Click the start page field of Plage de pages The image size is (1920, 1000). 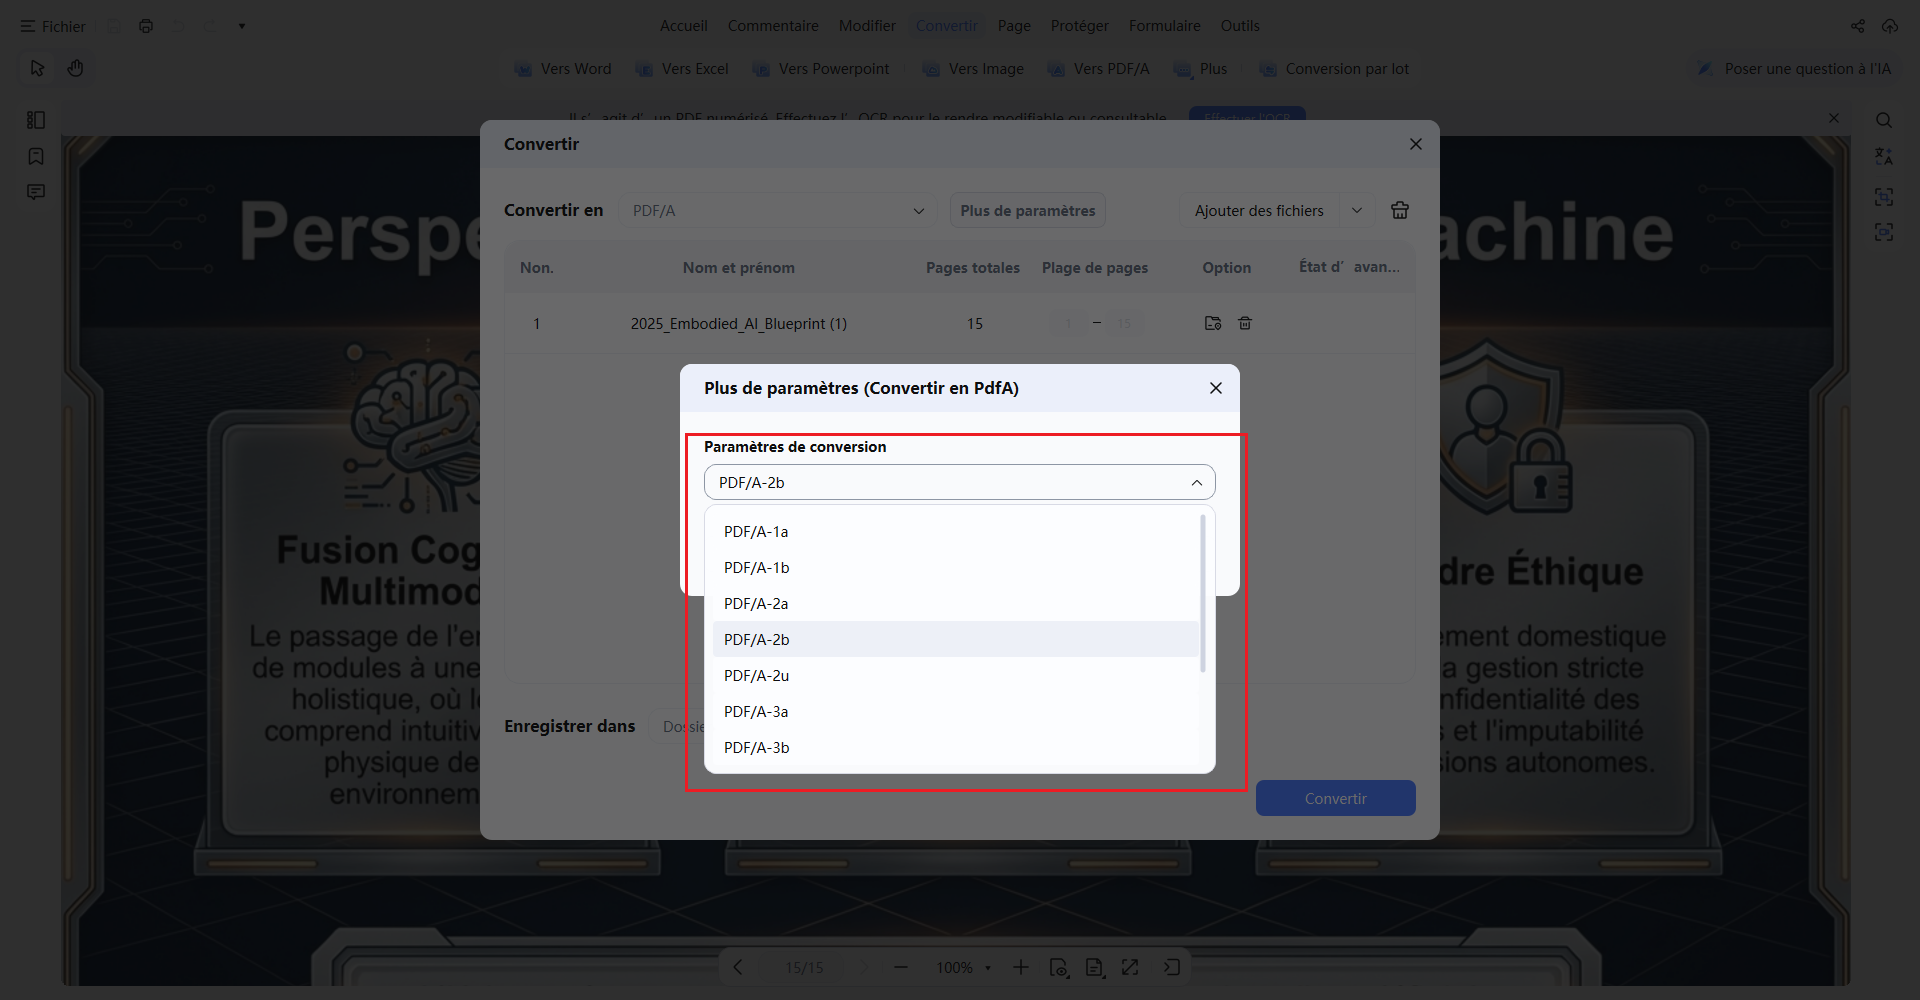(1069, 323)
